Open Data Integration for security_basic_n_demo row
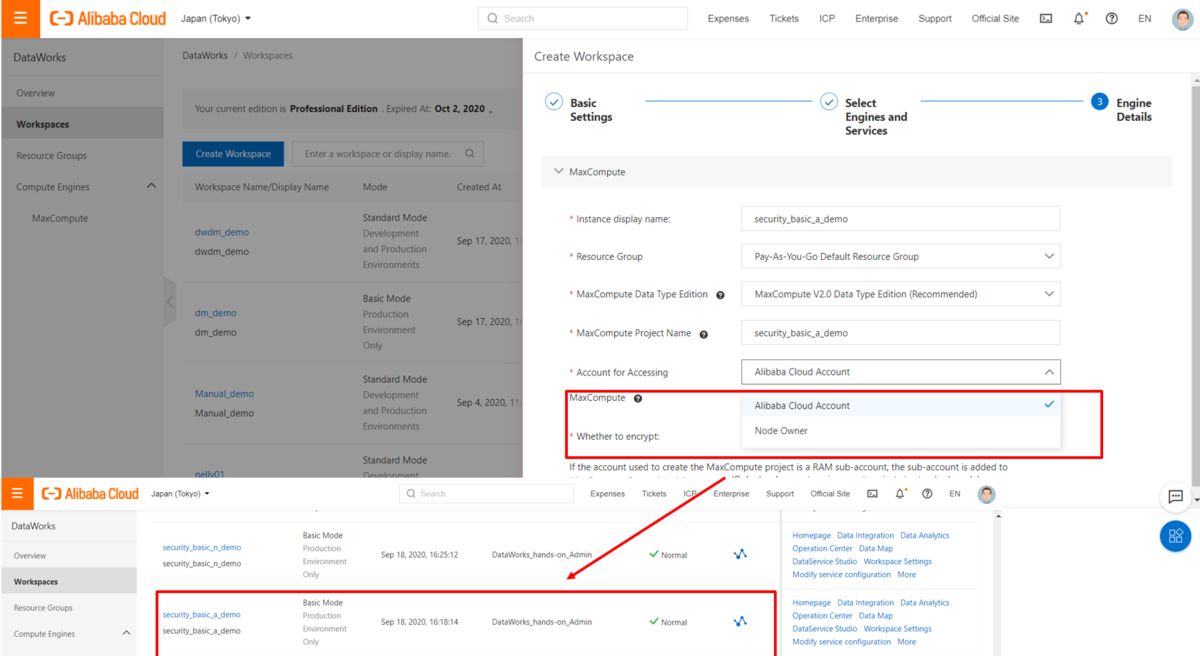The width and height of the screenshot is (1200, 656). 866,536
